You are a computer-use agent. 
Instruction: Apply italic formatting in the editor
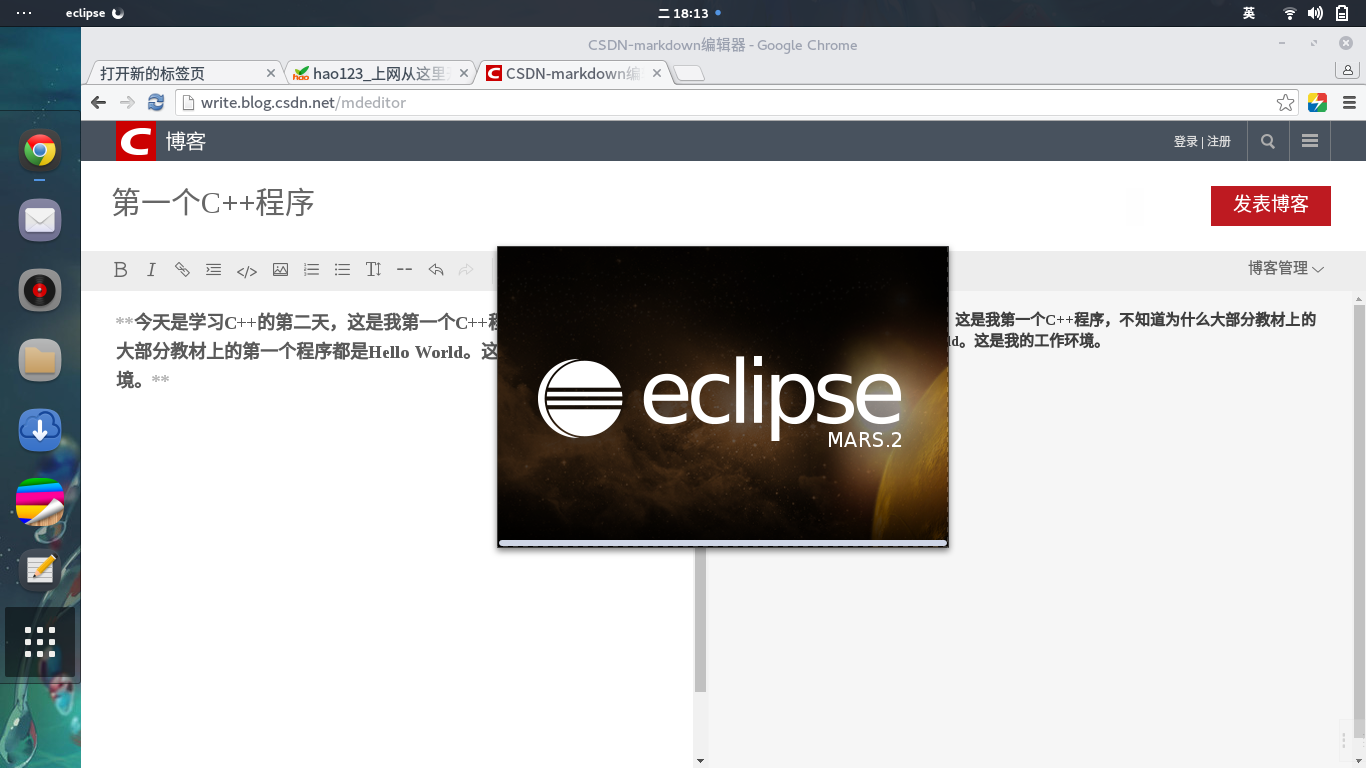tap(151, 269)
